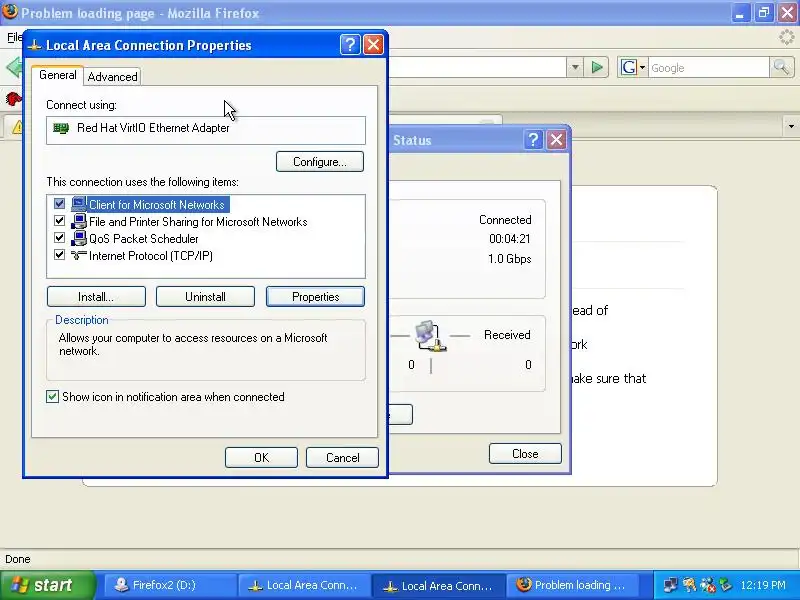Click the Internet Protocol (TCP/IP) icon
The image size is (800, 600).
pos(79,255)
